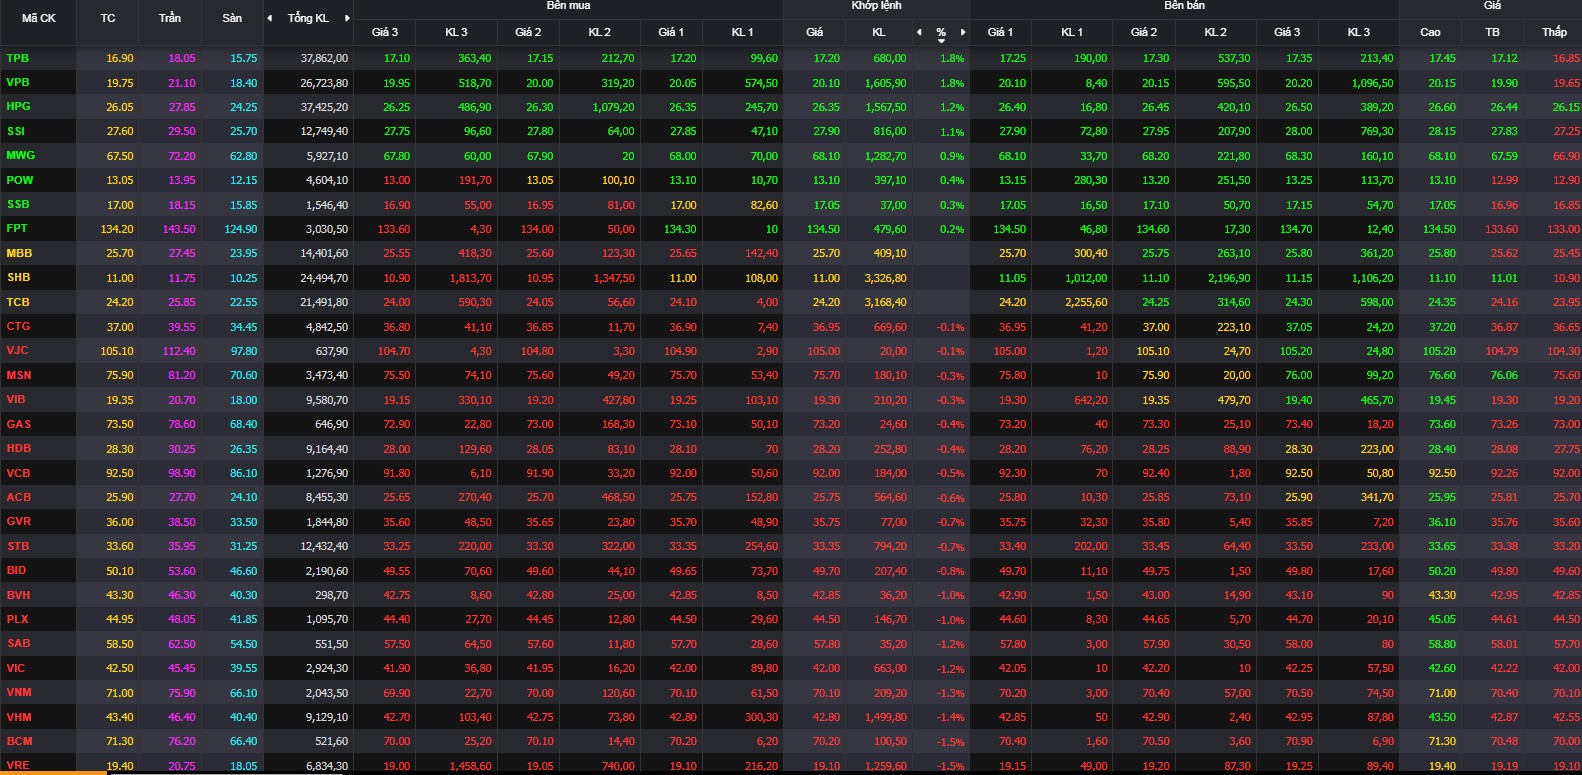
Task: Sort by TC reference price header
Action: 108,18
